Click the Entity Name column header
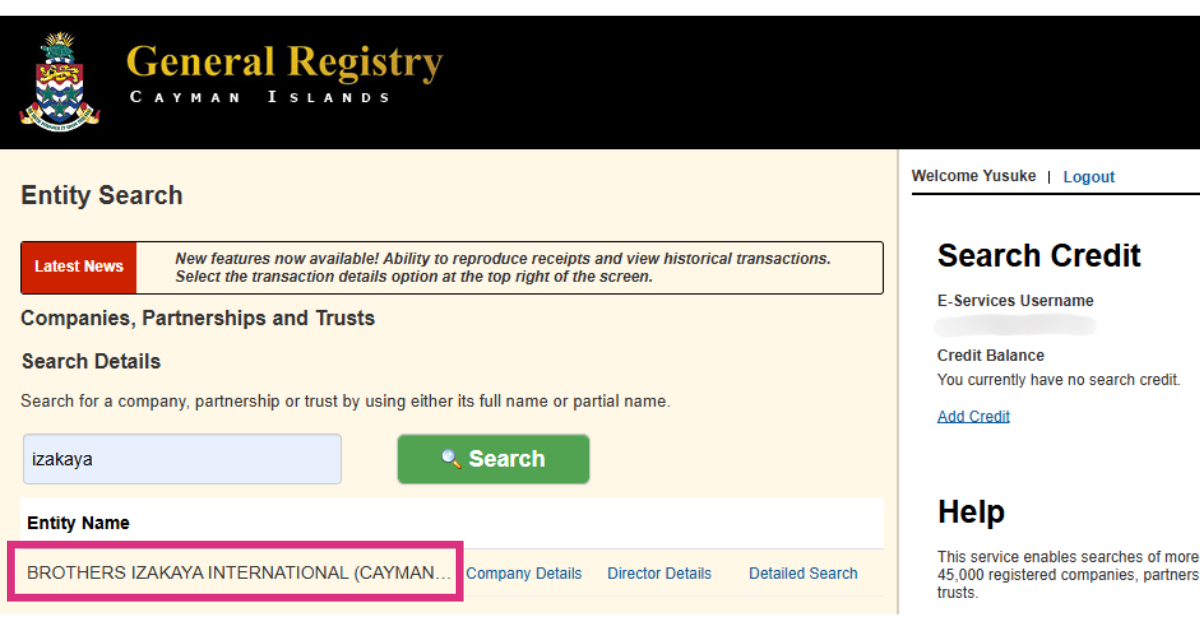This screenshot has height=630, width=1200. (x=78, y=523)
